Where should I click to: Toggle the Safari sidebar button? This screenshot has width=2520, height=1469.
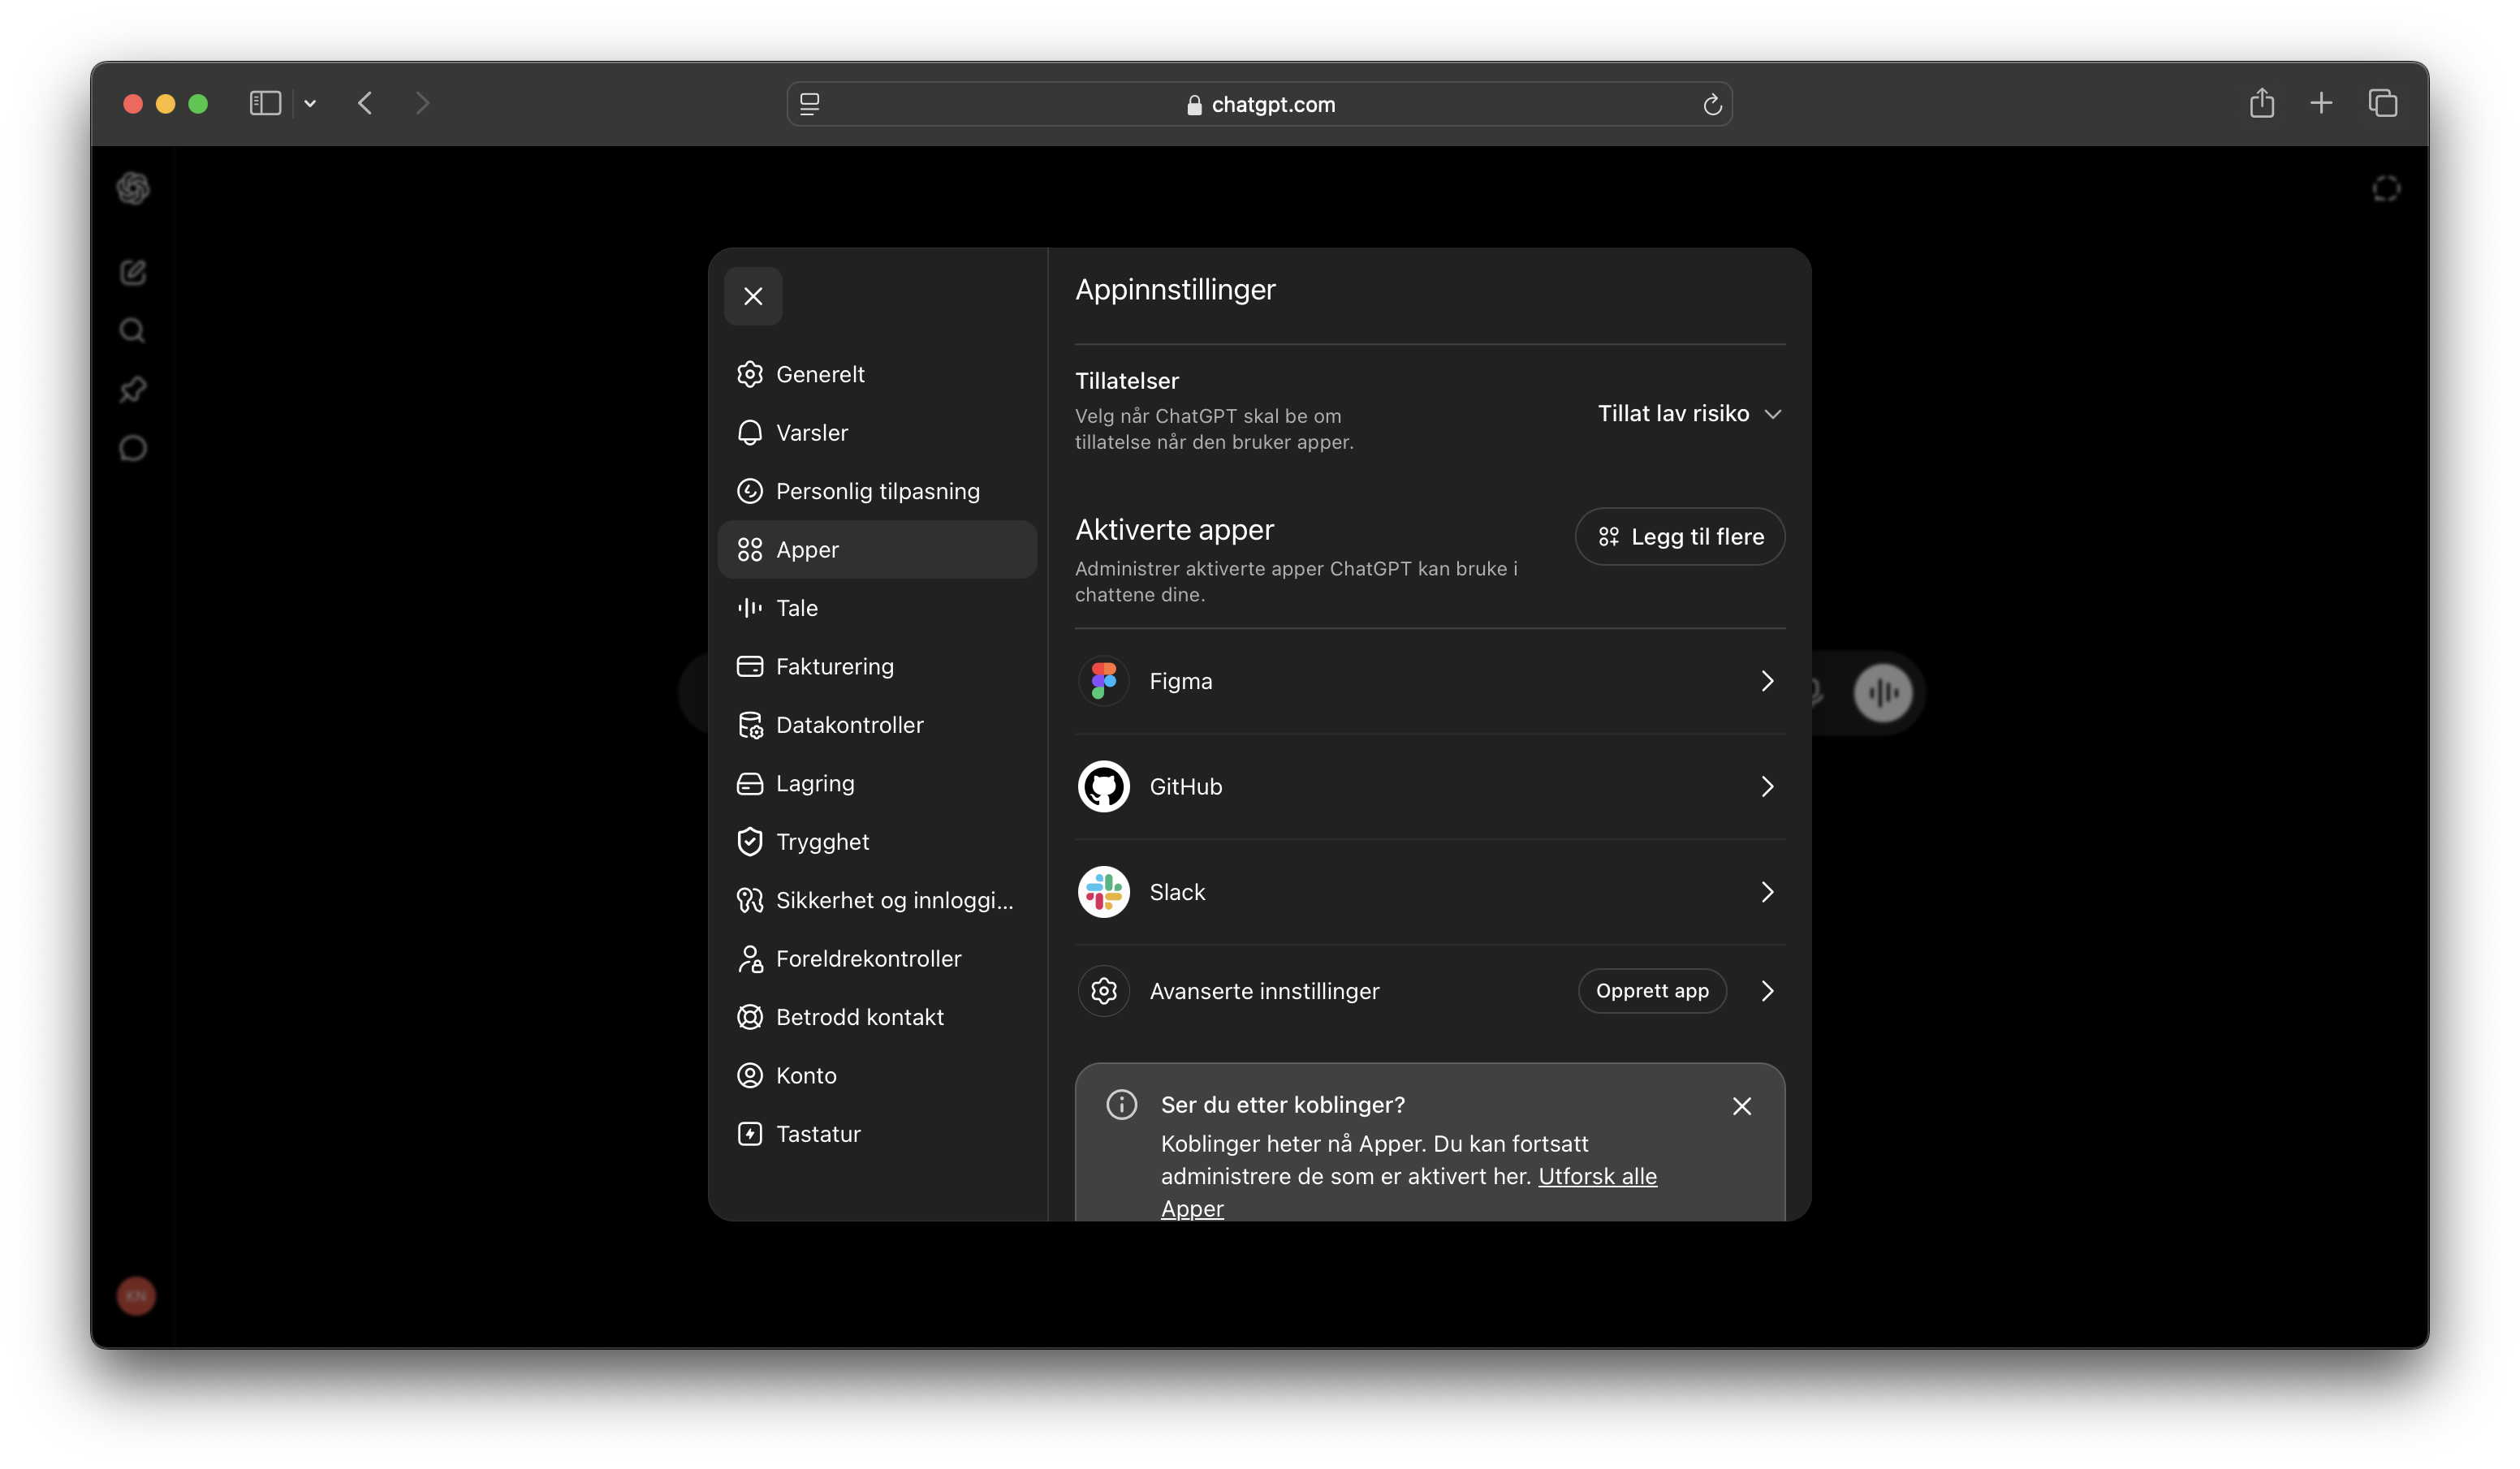tap(265, 103)
